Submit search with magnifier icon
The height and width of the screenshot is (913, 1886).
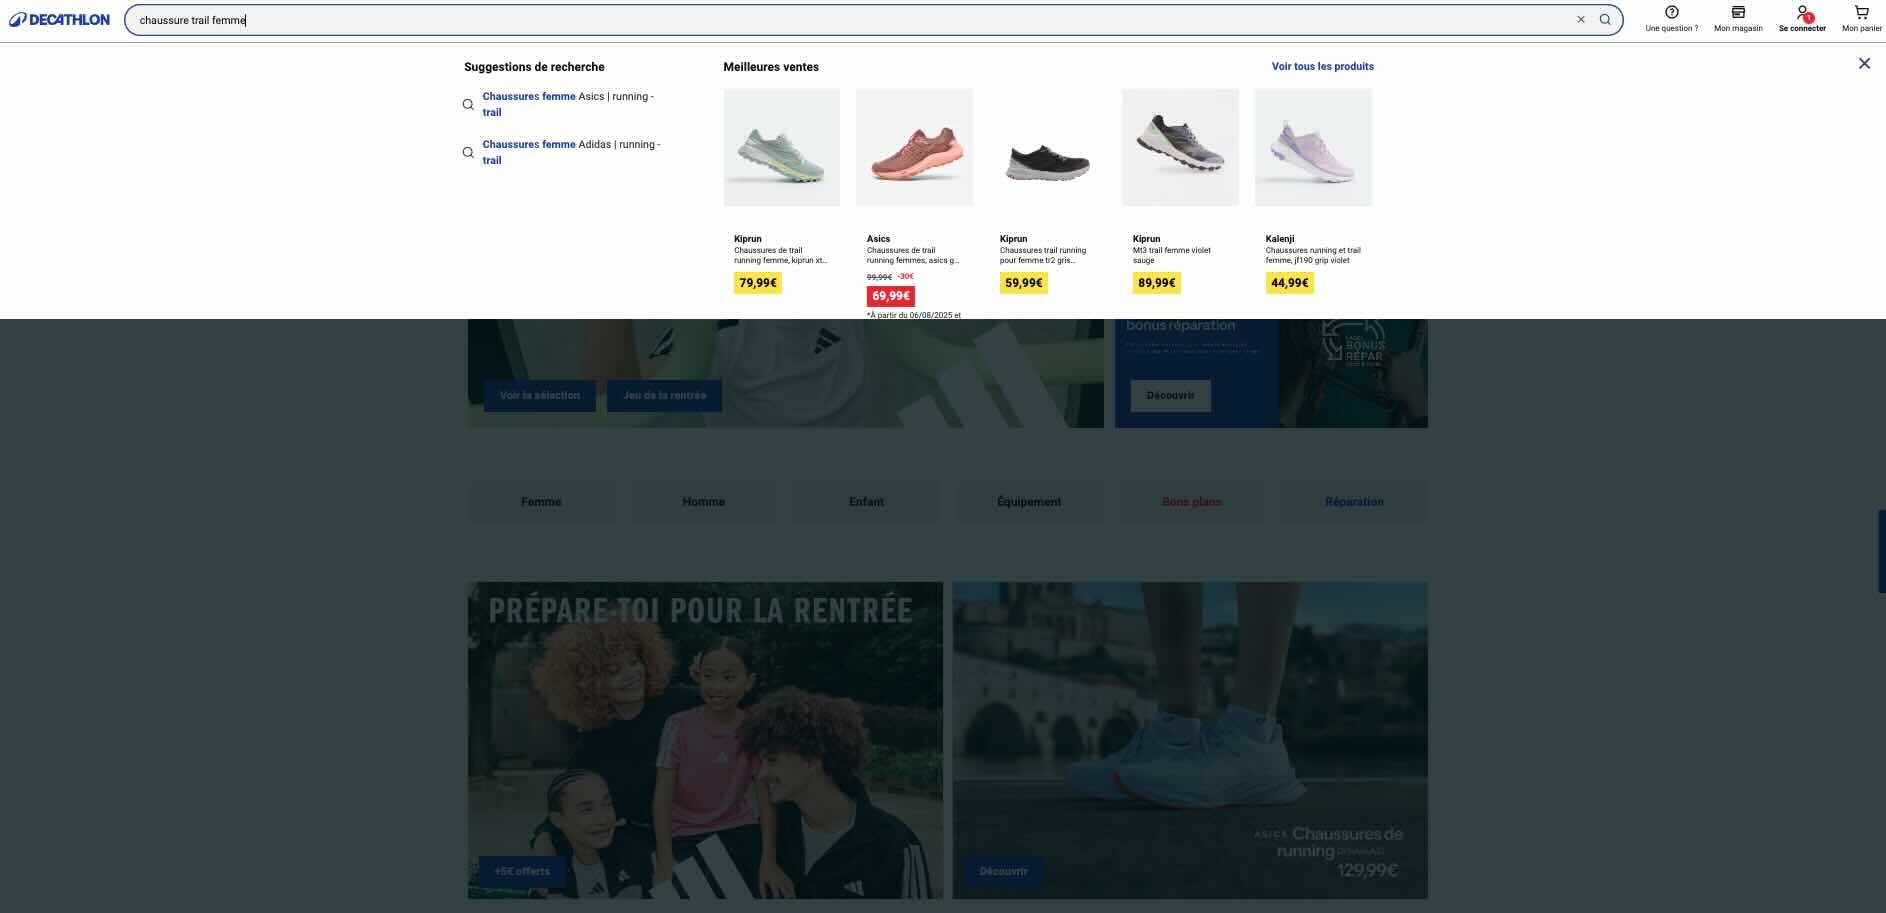tap(1605, 20)
